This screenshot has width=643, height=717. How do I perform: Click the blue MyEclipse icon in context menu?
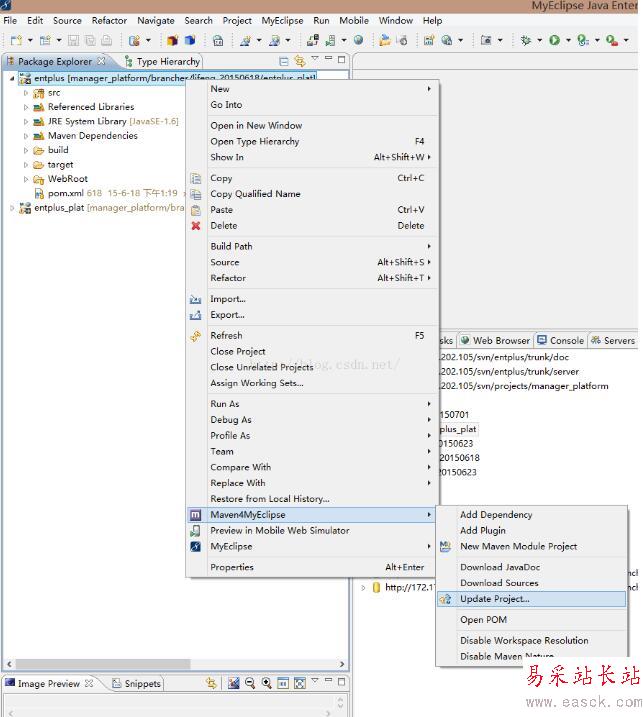click(x=195, y=546)
